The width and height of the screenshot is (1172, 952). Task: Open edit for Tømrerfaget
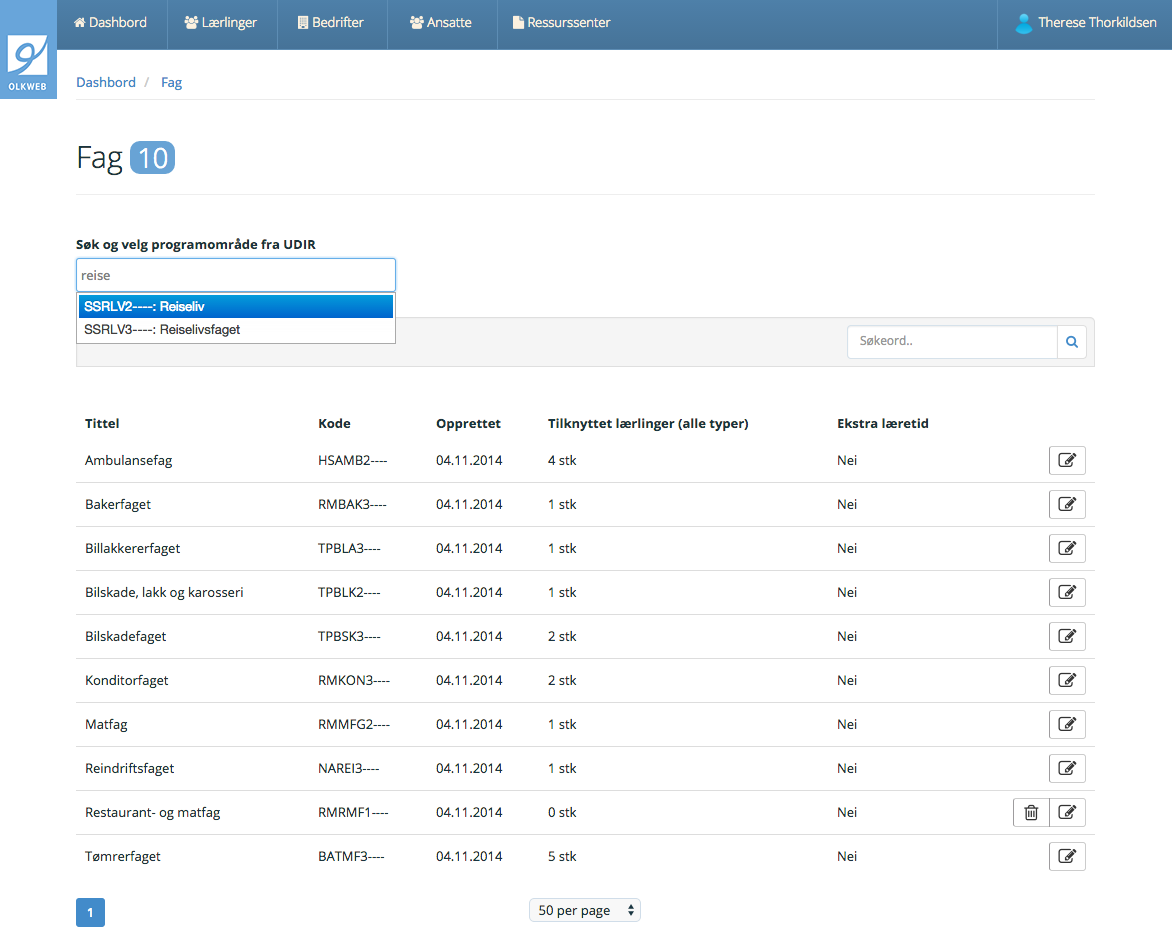point(1067,857)
